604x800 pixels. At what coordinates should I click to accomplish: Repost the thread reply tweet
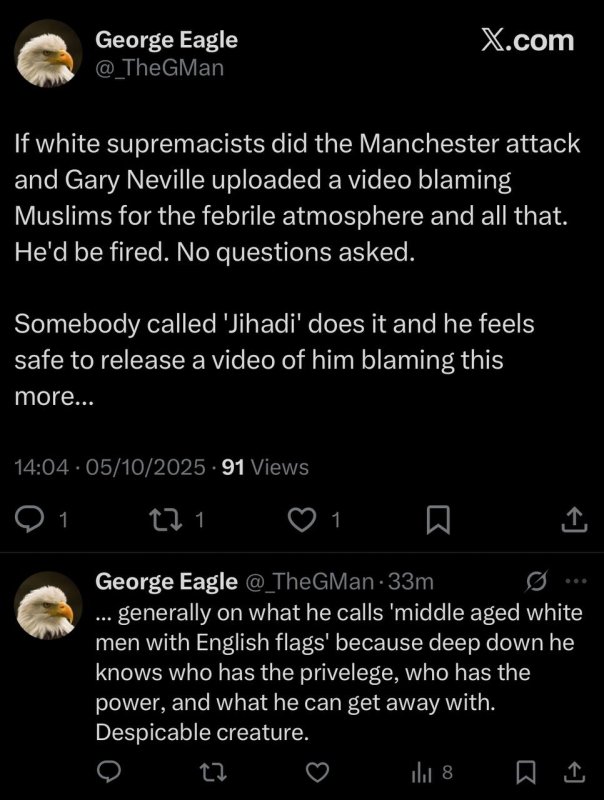coord(216,770)
